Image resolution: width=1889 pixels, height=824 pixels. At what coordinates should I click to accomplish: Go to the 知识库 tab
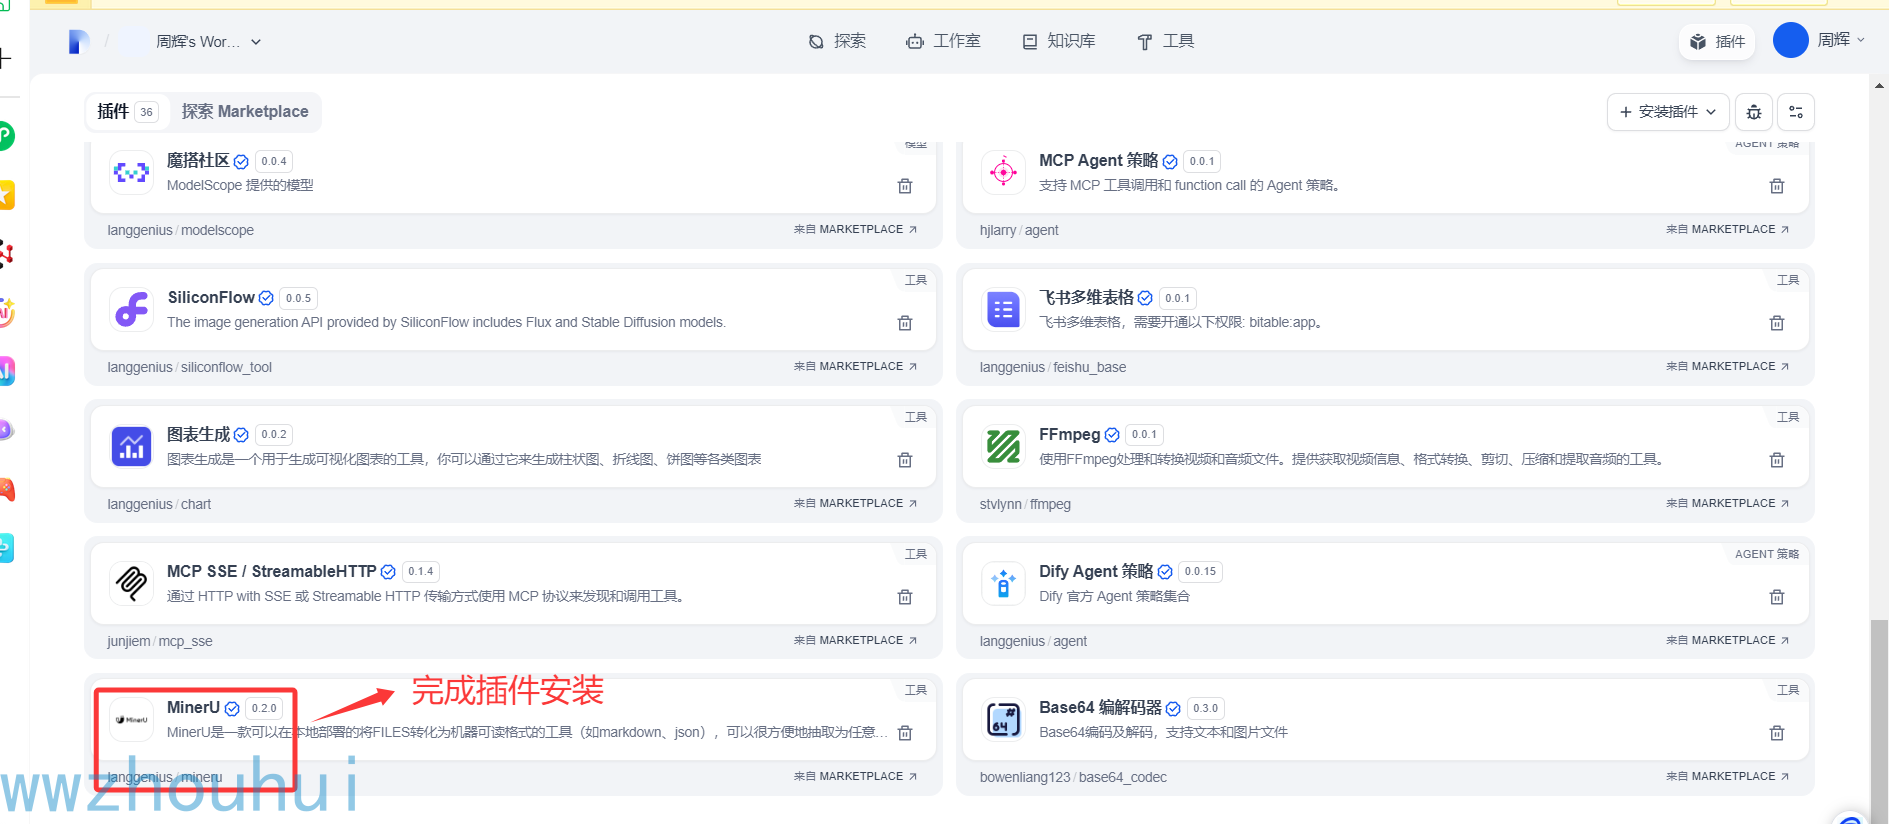pyautogui.click(x=1059, y=41)
